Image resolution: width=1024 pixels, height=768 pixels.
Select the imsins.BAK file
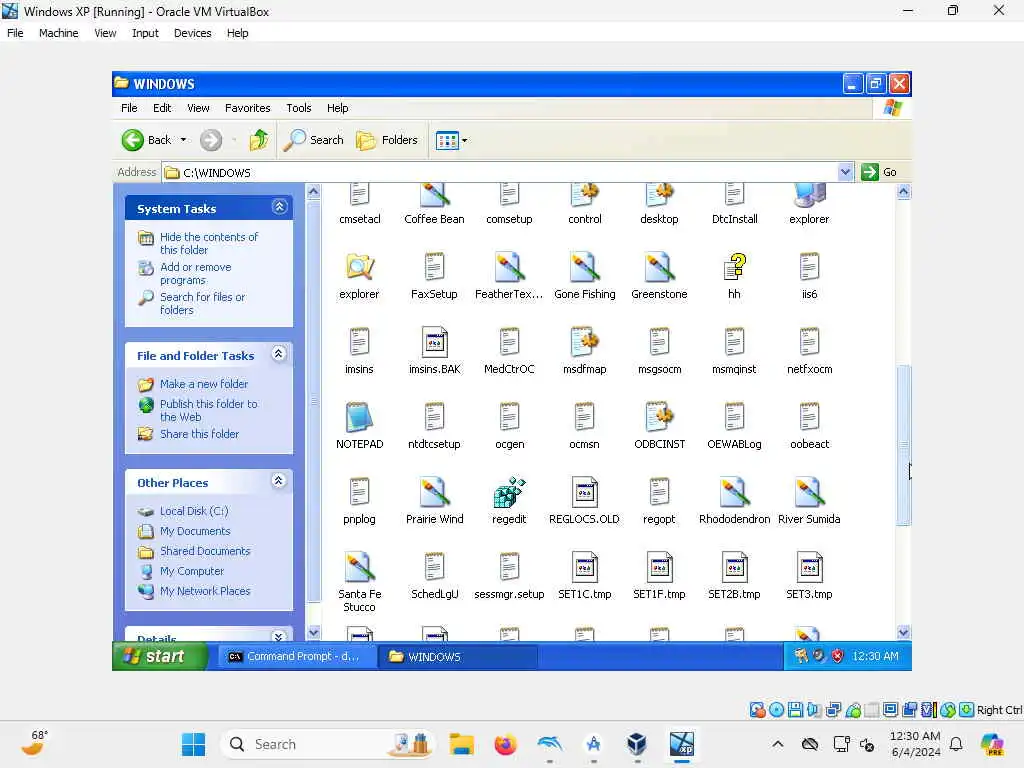click(x=434, y=342)
